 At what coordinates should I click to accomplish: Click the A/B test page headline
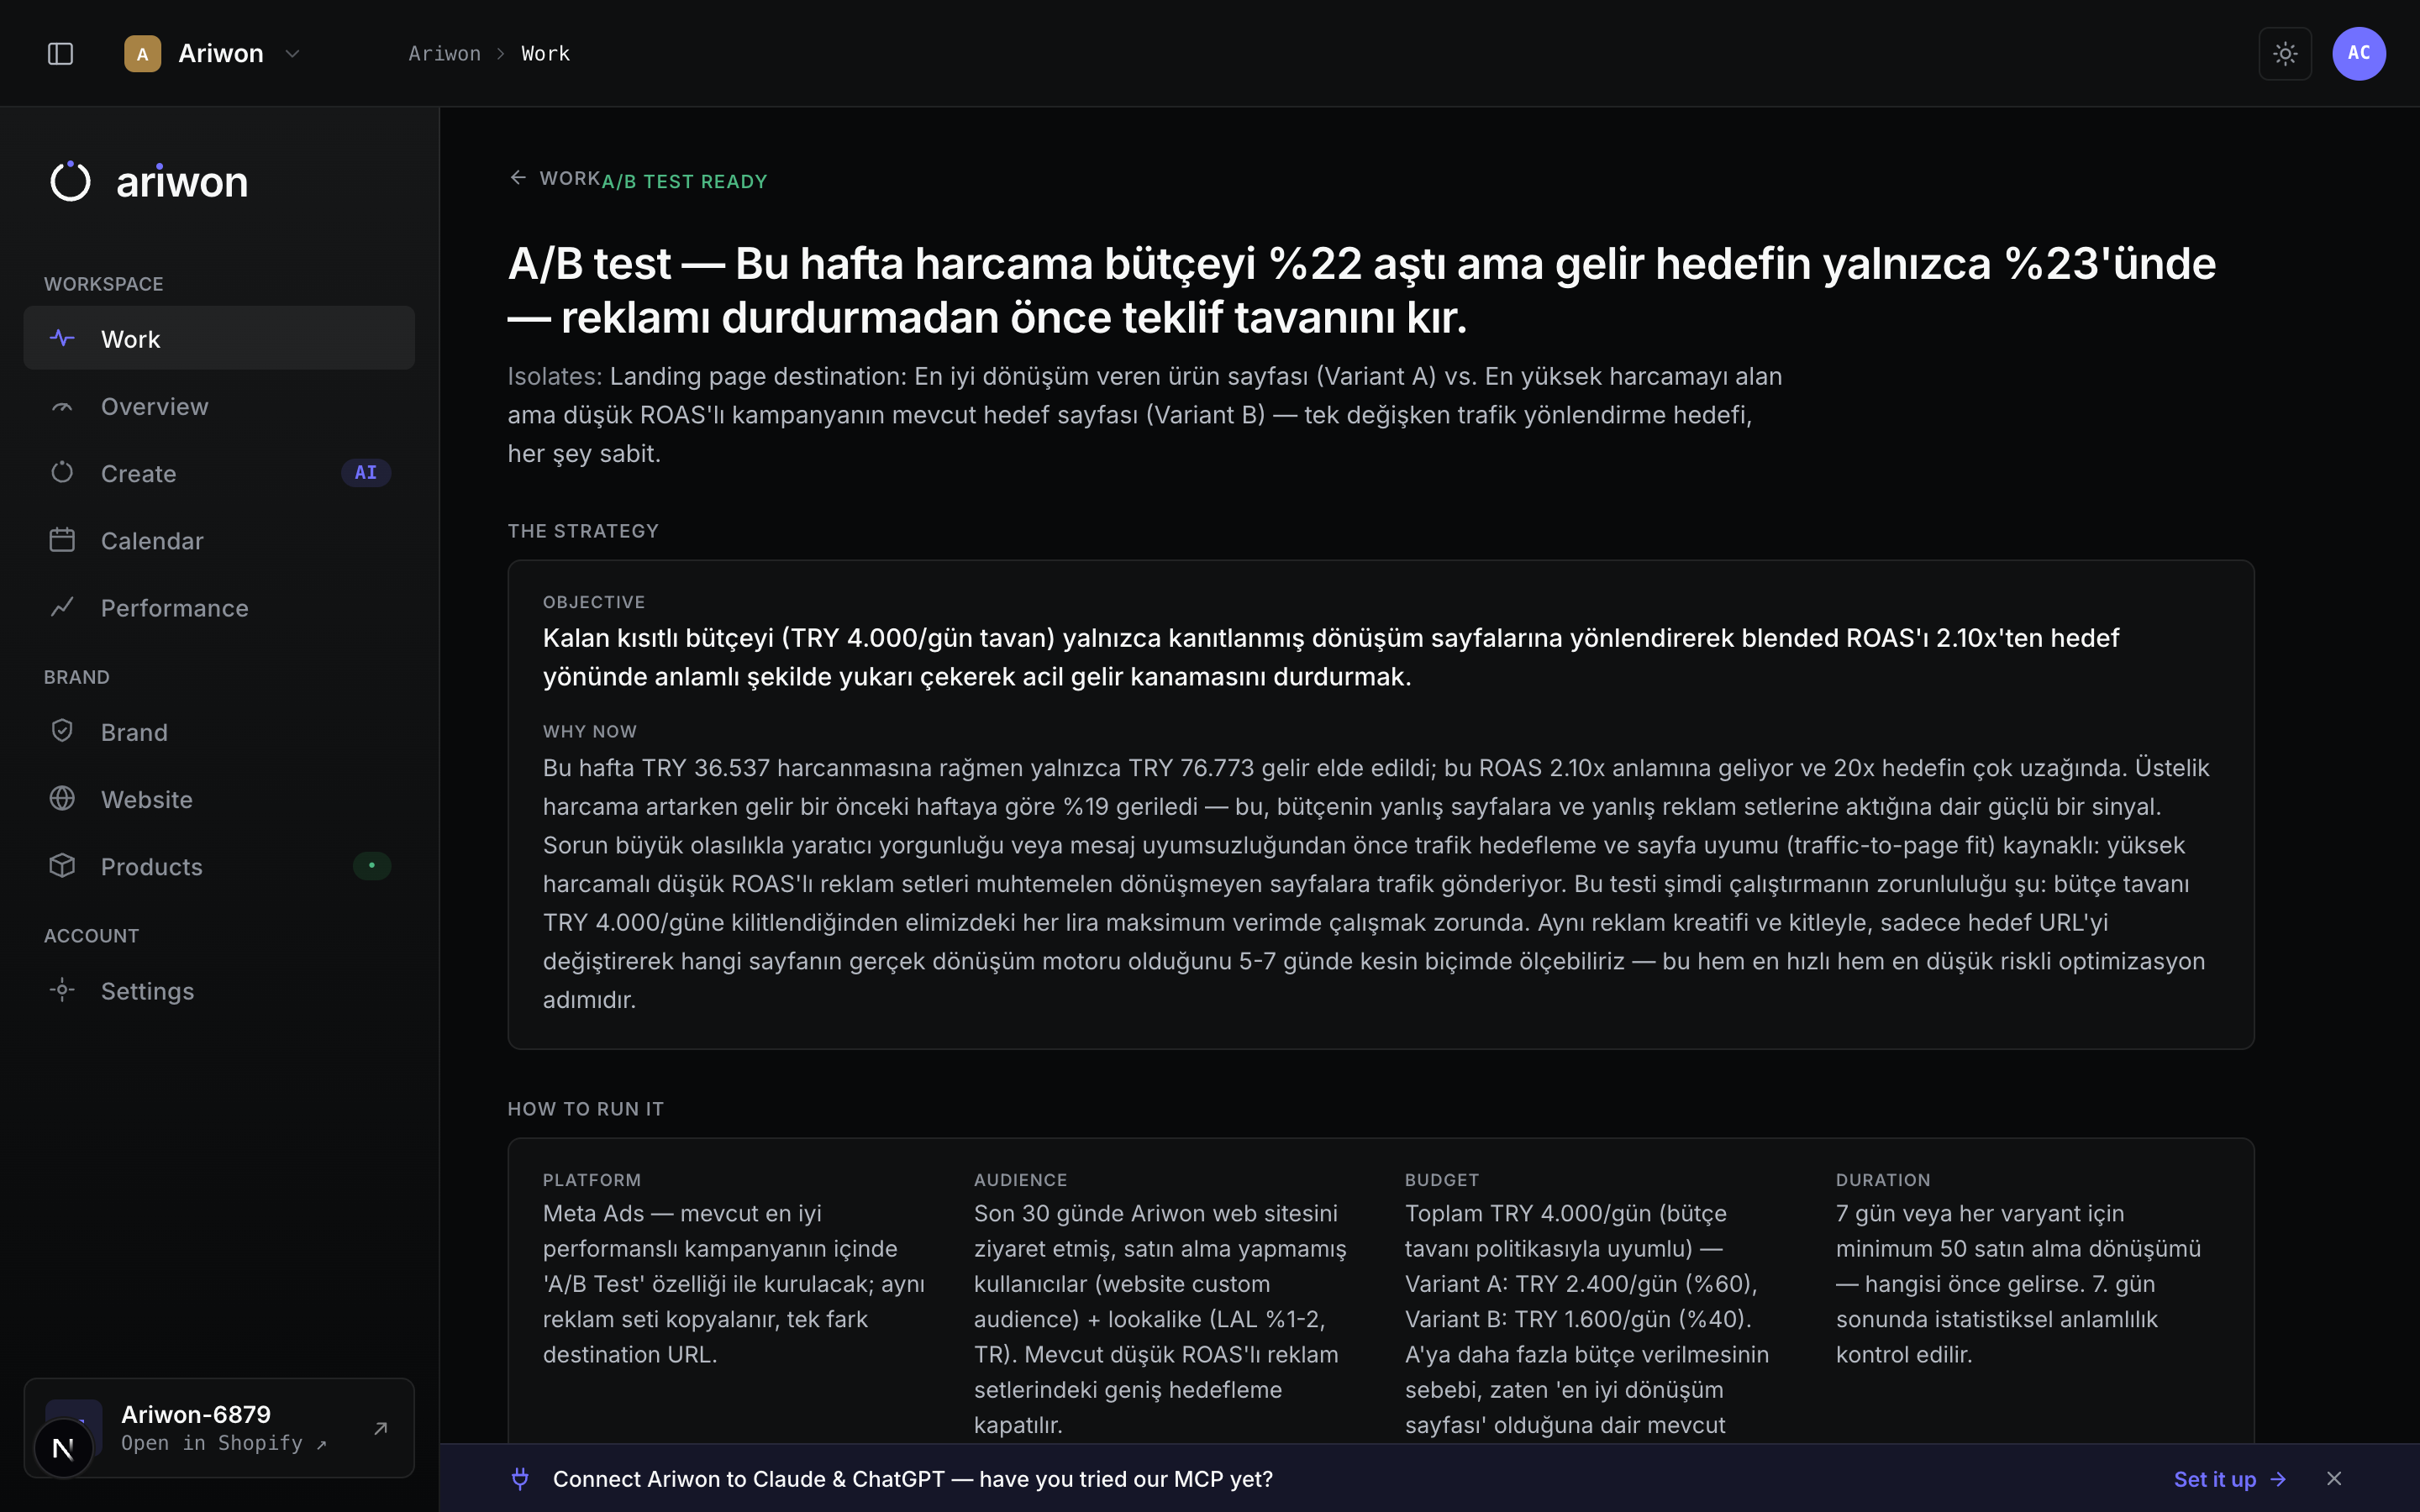click(1362, 290)
